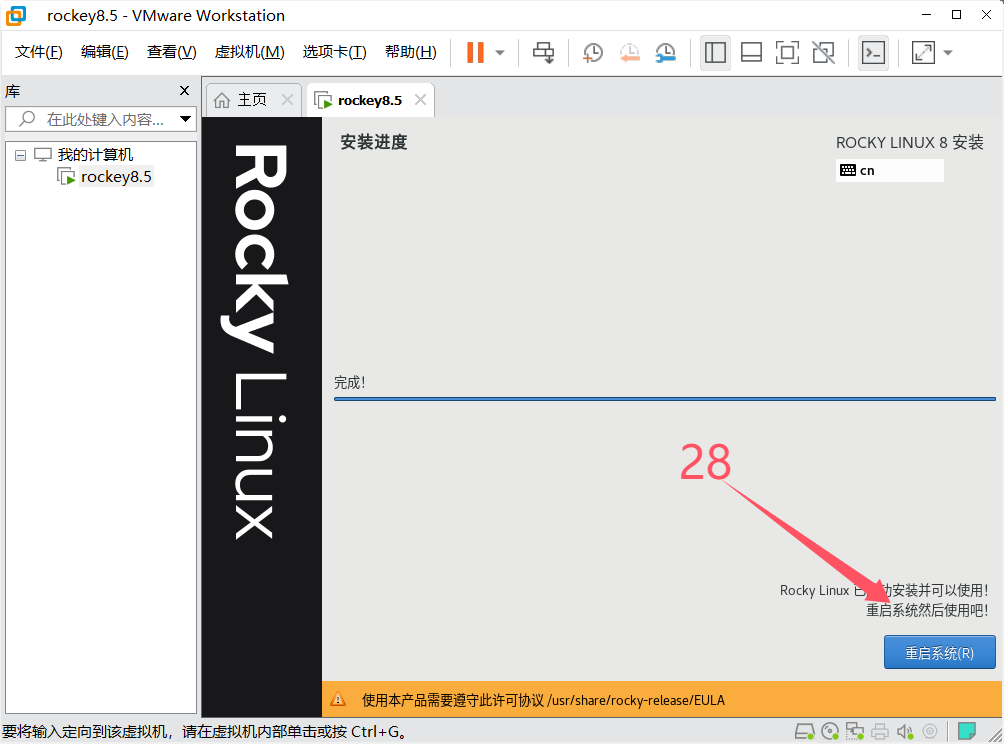Close the library panel
This screenshot has width=1004, height=744.
pos(184,91)
